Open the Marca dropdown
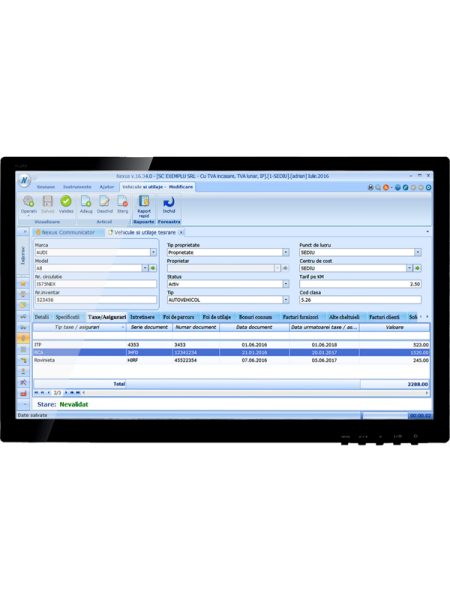450x600 pixels. pos(153,253)
